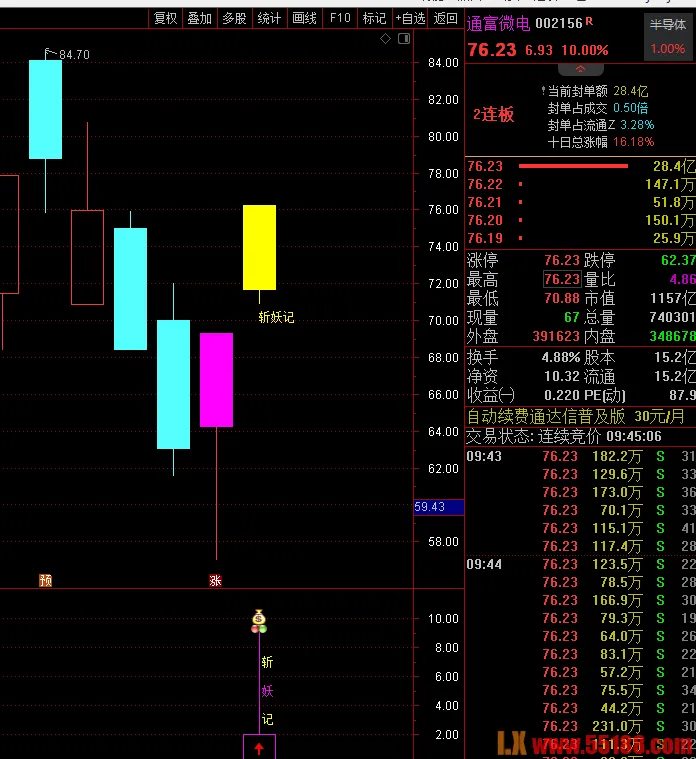
Task: Toggle the side panel layout icon
Action: [404, 39]
